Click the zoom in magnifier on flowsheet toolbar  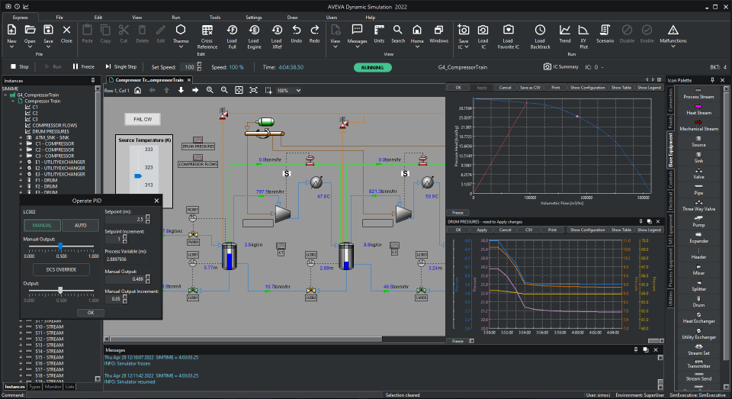click(x=210, y=90)
